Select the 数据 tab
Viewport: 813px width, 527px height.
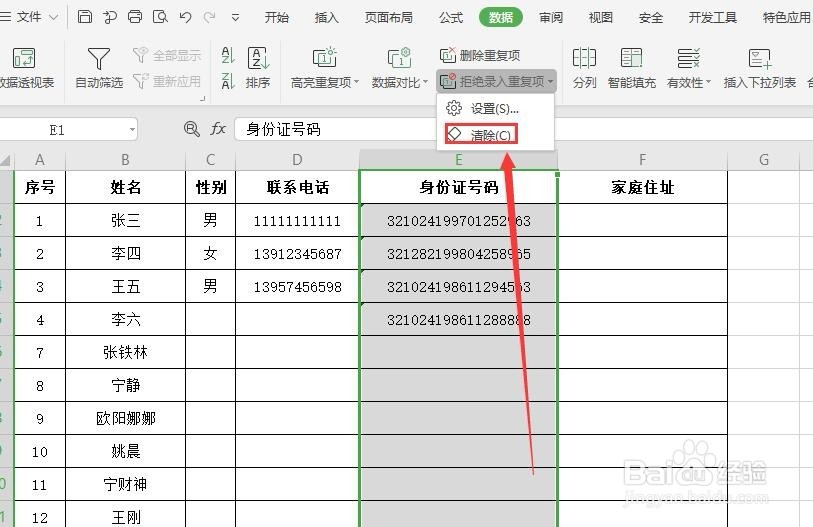500,17
